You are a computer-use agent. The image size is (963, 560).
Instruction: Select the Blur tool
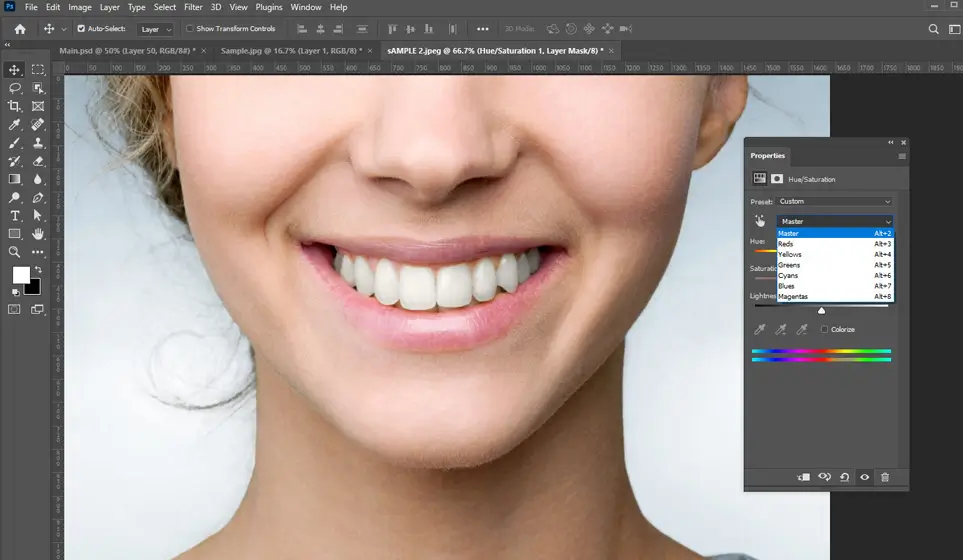click(x=38, y=179)
